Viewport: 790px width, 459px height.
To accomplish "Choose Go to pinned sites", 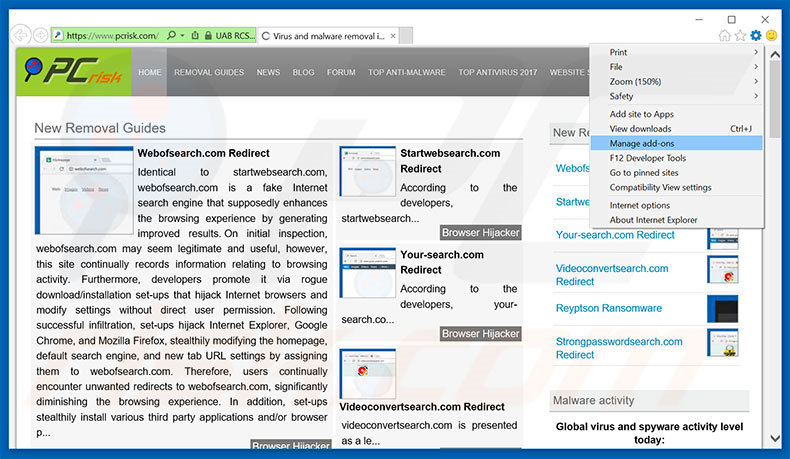I will pos(677,172).
